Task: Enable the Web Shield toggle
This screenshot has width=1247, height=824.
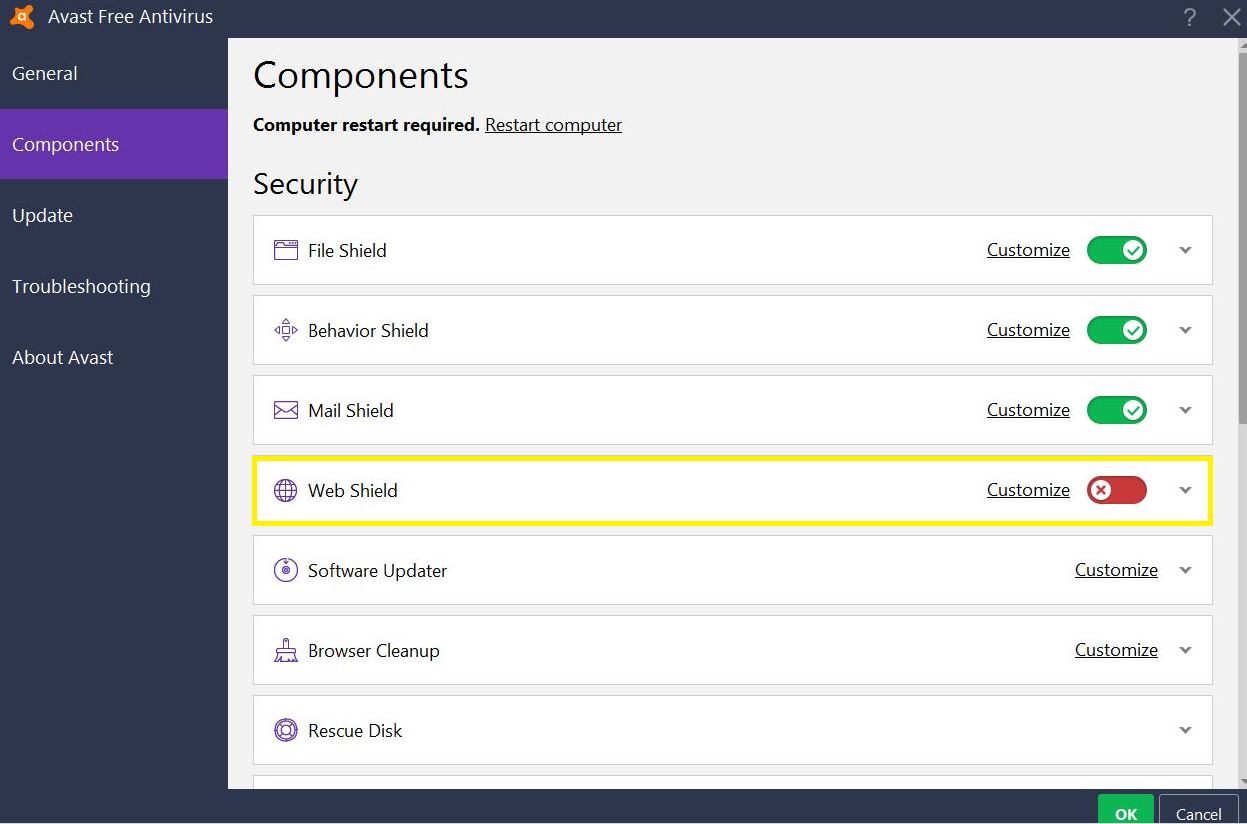Action: (1116, 490)
